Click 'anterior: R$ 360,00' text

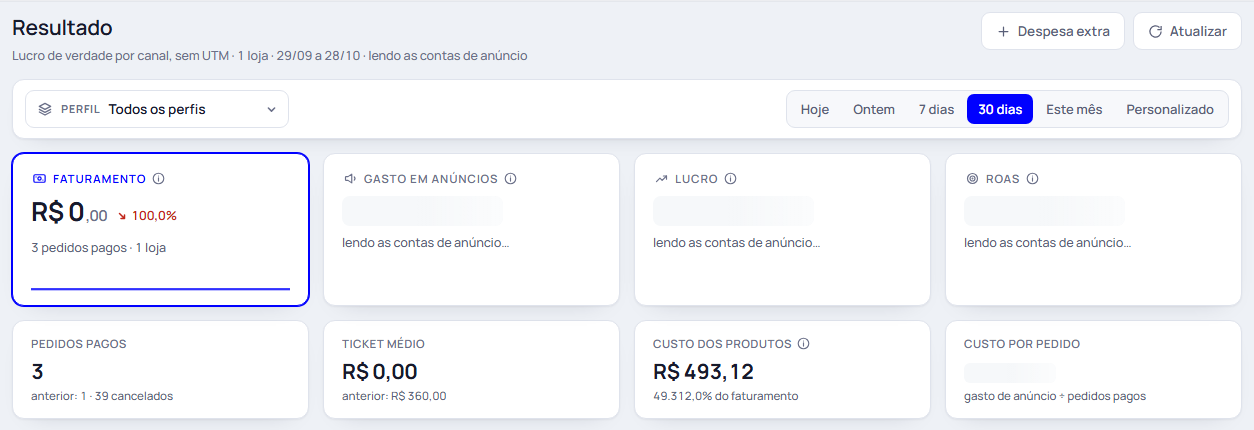[x=394, y=396]
